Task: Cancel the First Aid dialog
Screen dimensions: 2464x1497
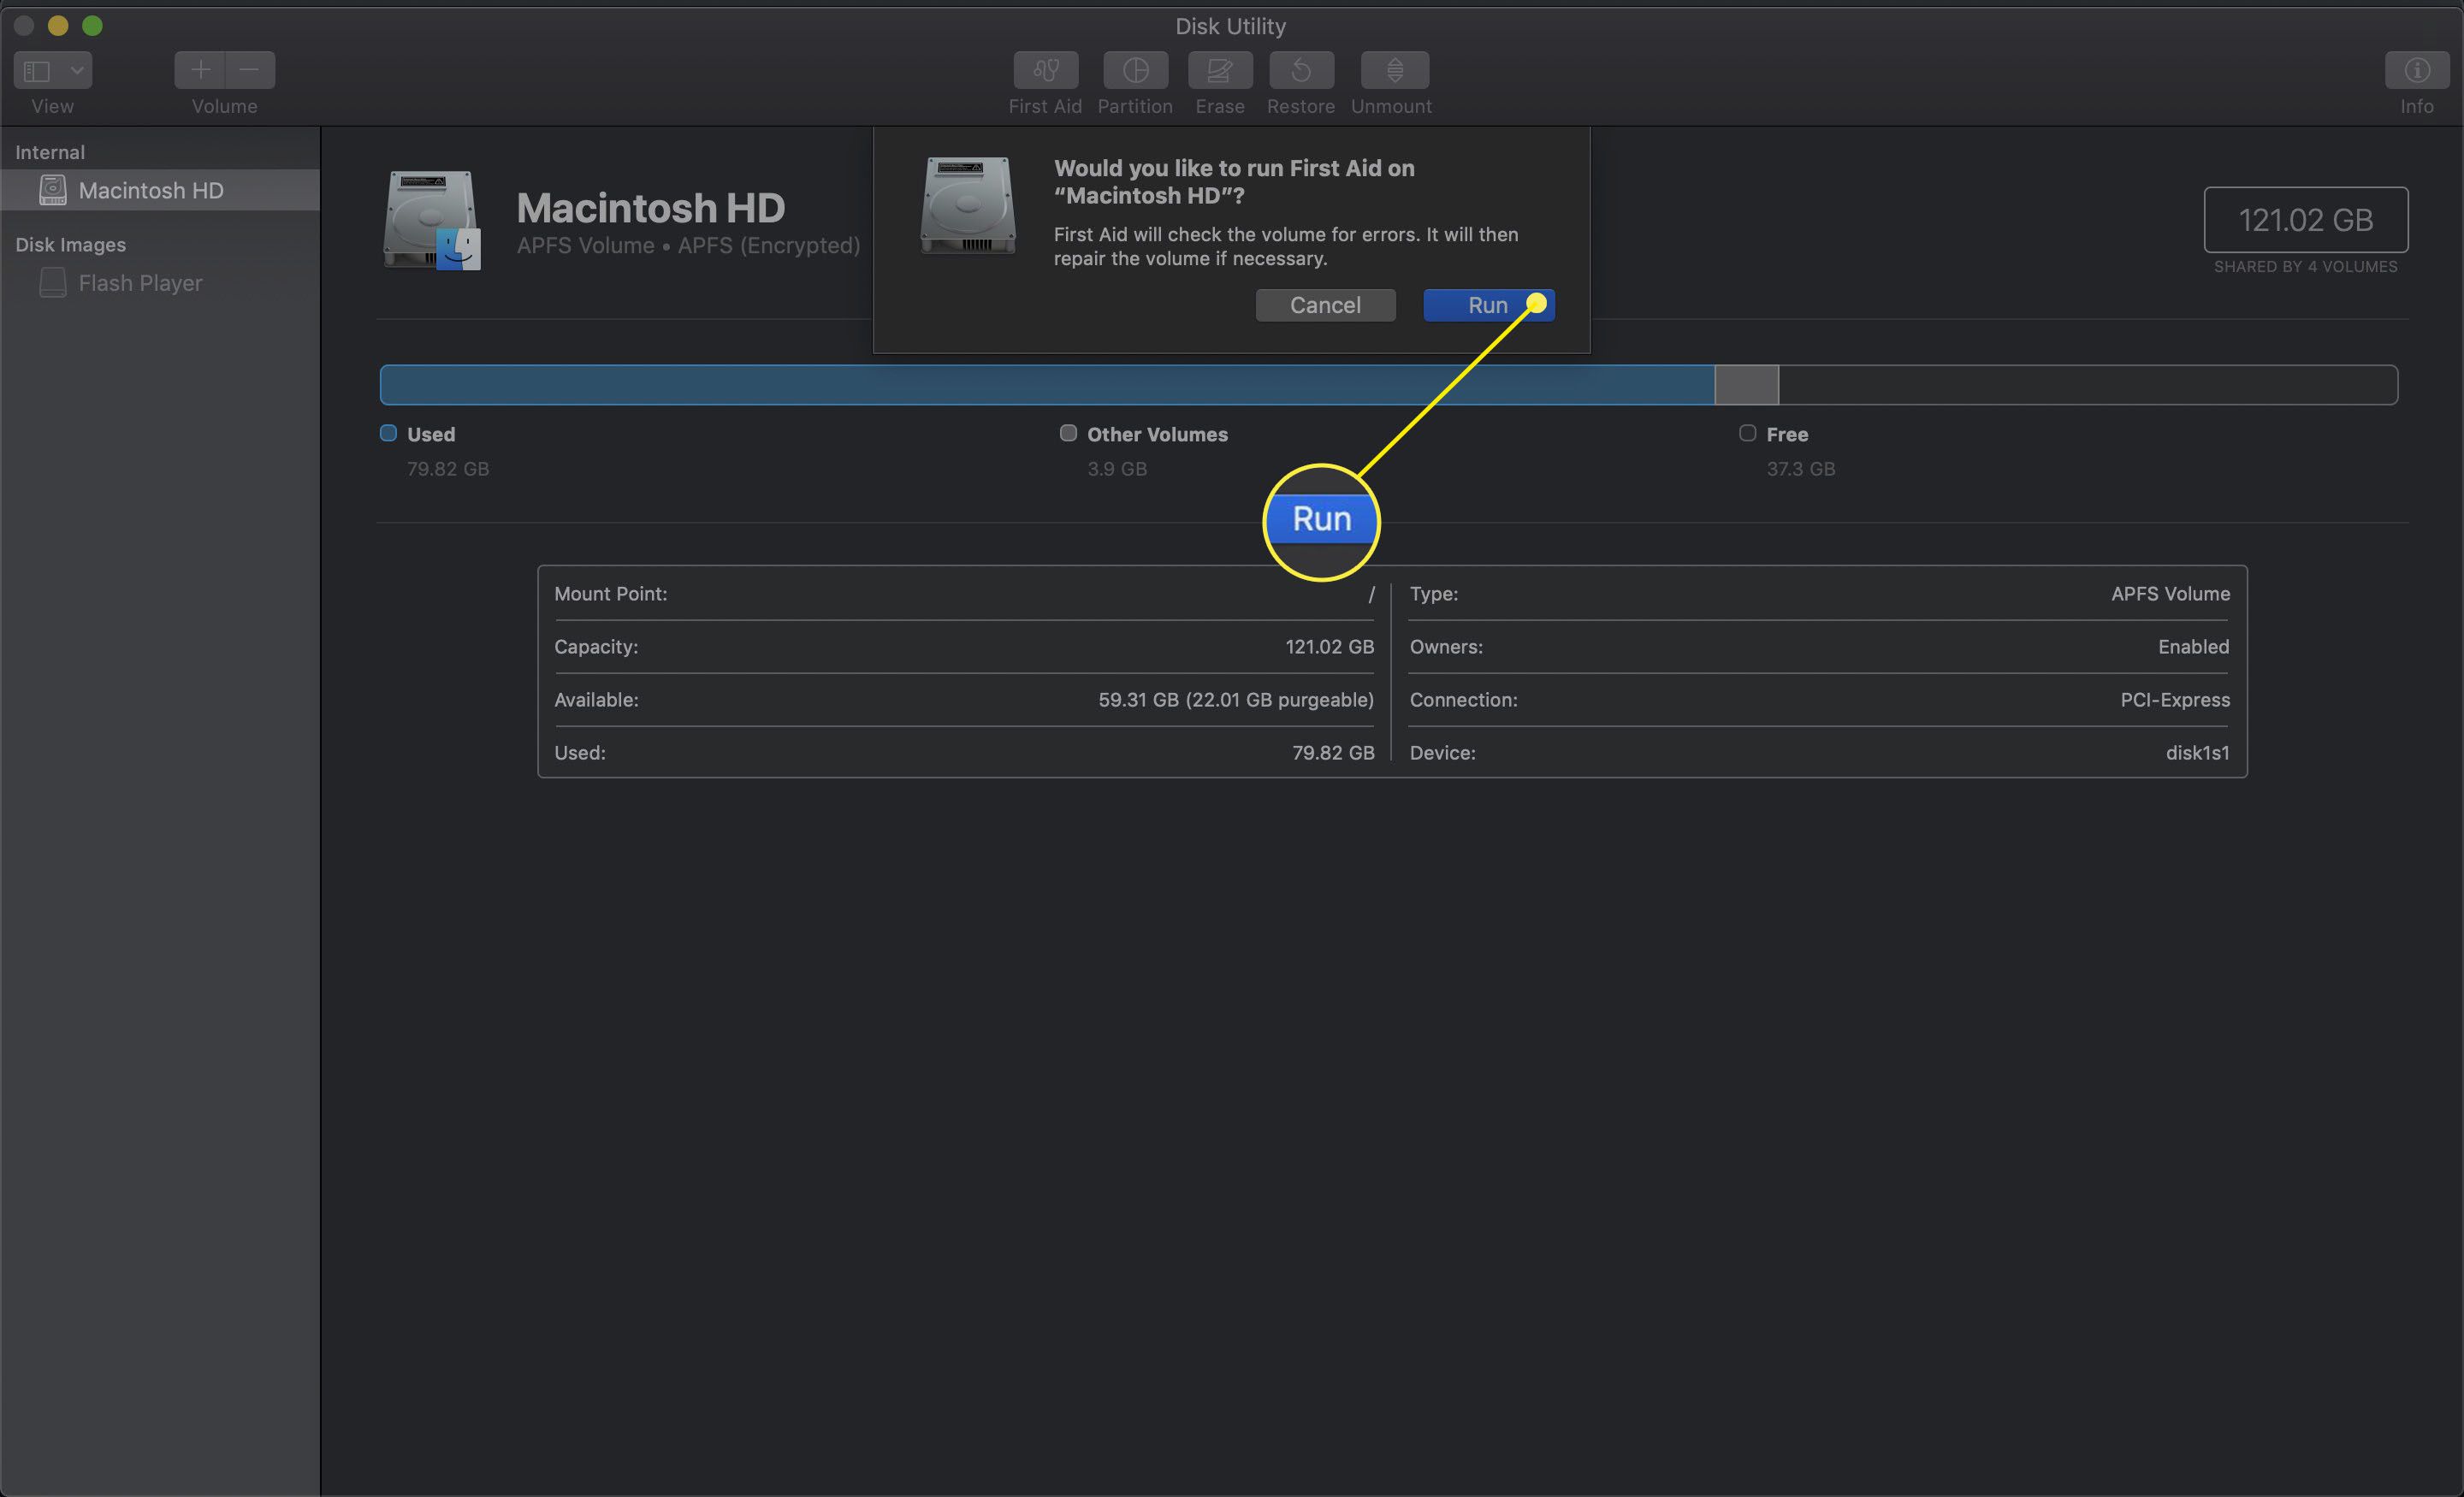Action: point(1325,305)
